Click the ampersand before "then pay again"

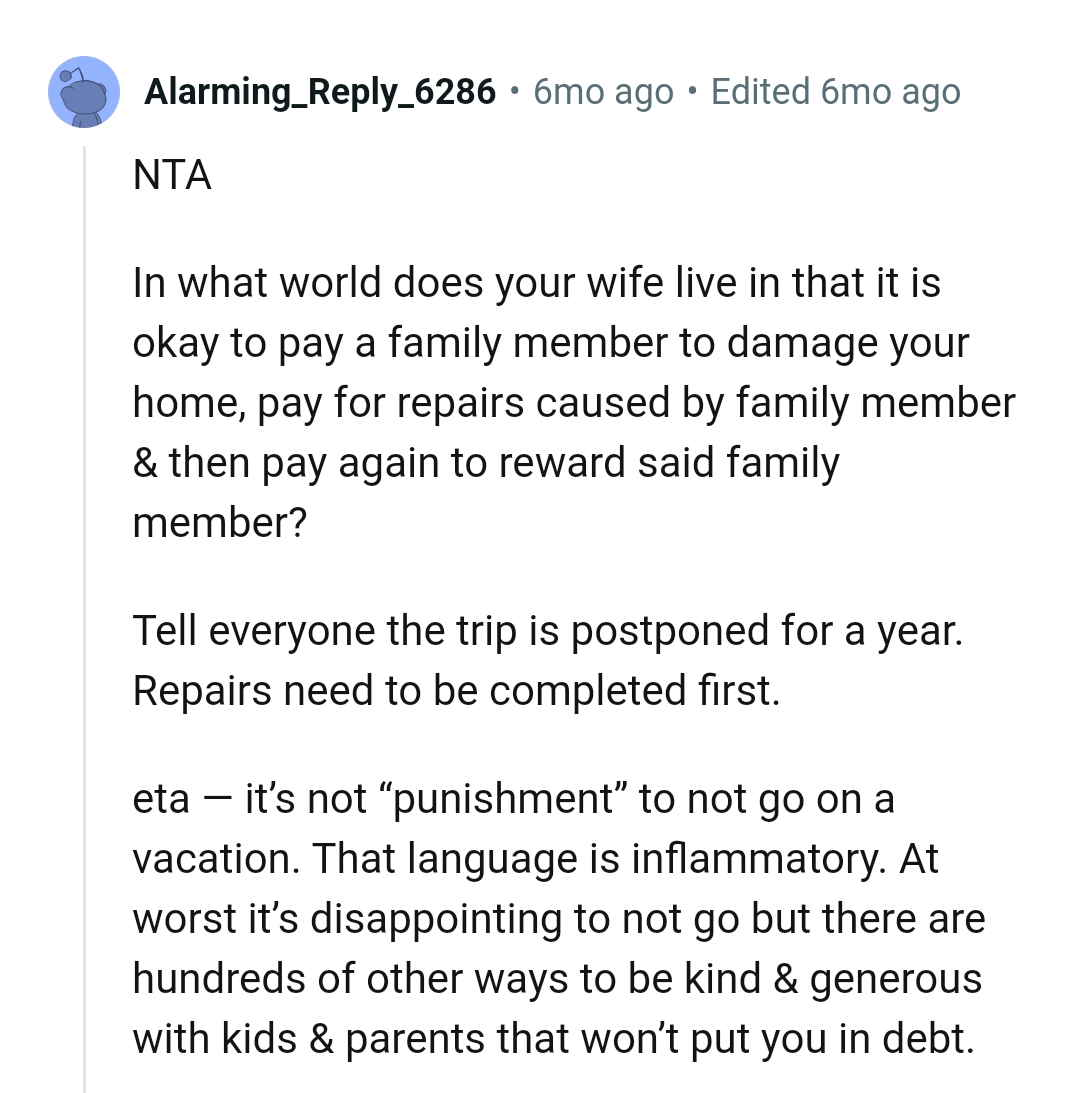click(145, 463)
